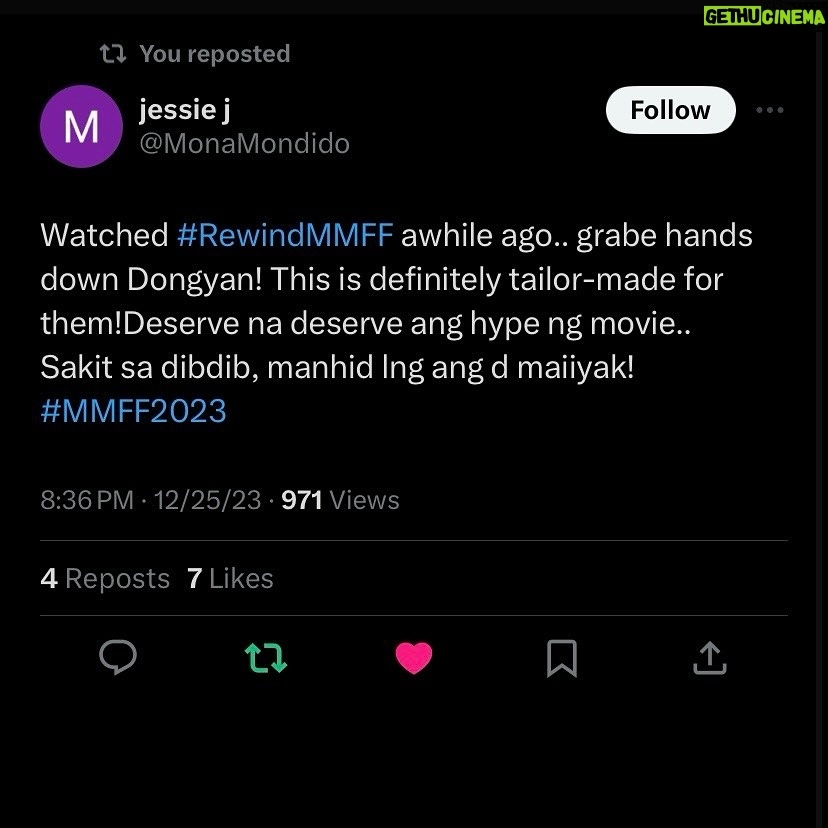Image resolution: width=828 pixels, height=828 pixels.
Task: Open the reply comment bubble icon
Action: [x=118, y=657]
